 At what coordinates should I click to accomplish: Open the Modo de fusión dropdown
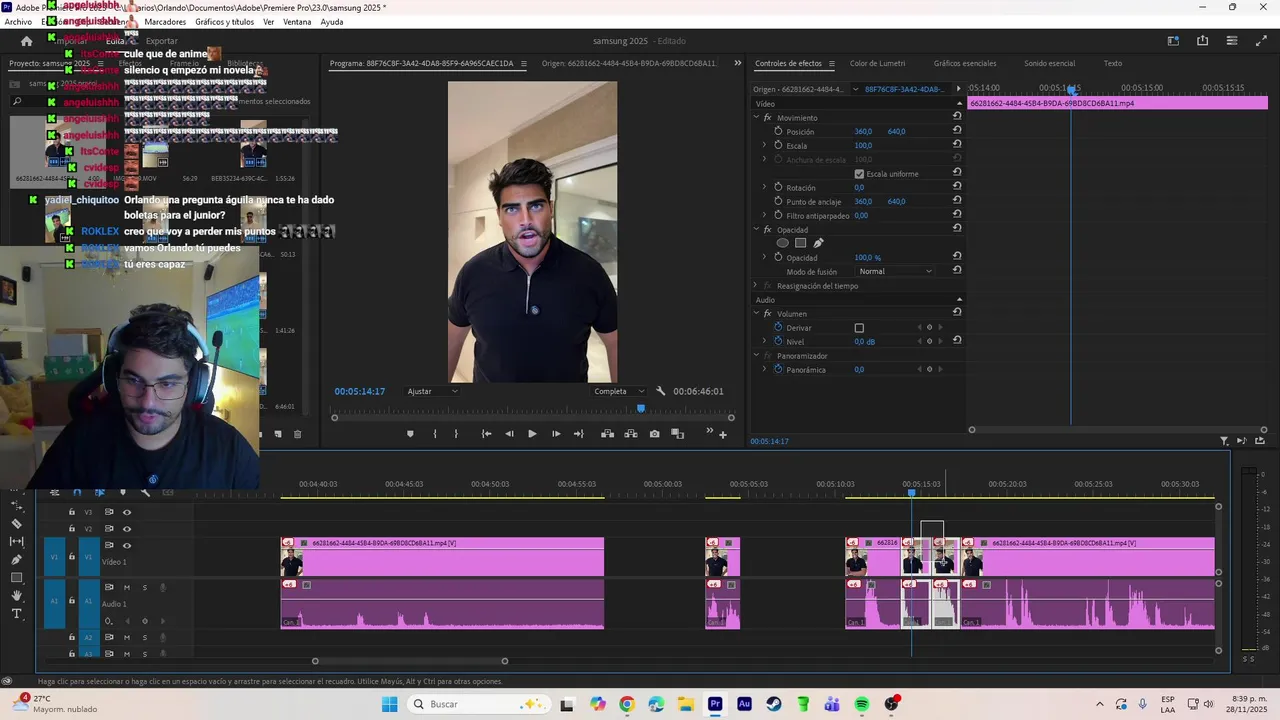(x=895, y=272)
